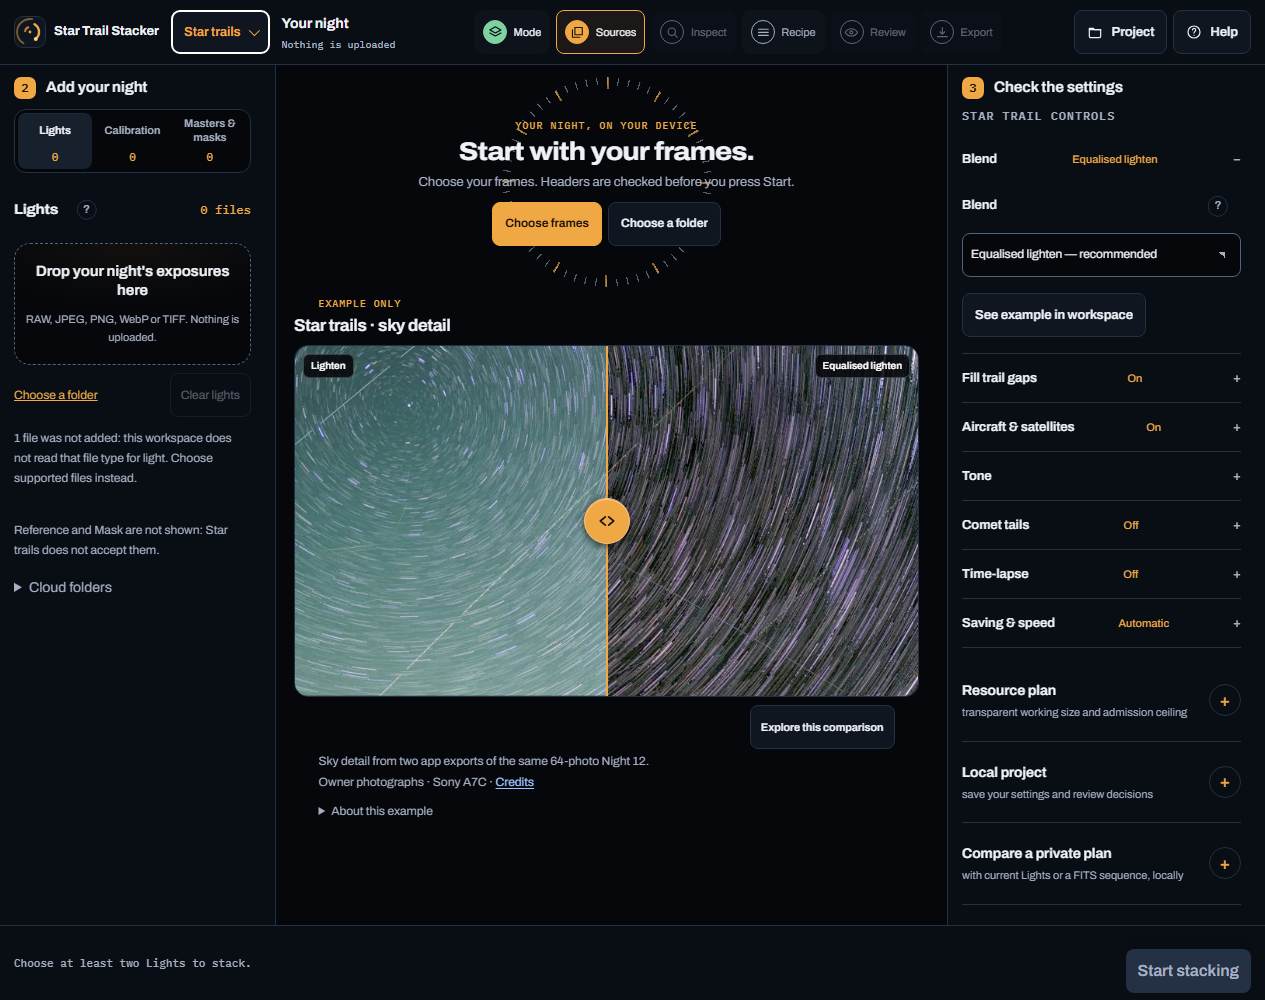Expand the Aircraft & satellites section
1265x1000 pixels.
click(1101, 427)
